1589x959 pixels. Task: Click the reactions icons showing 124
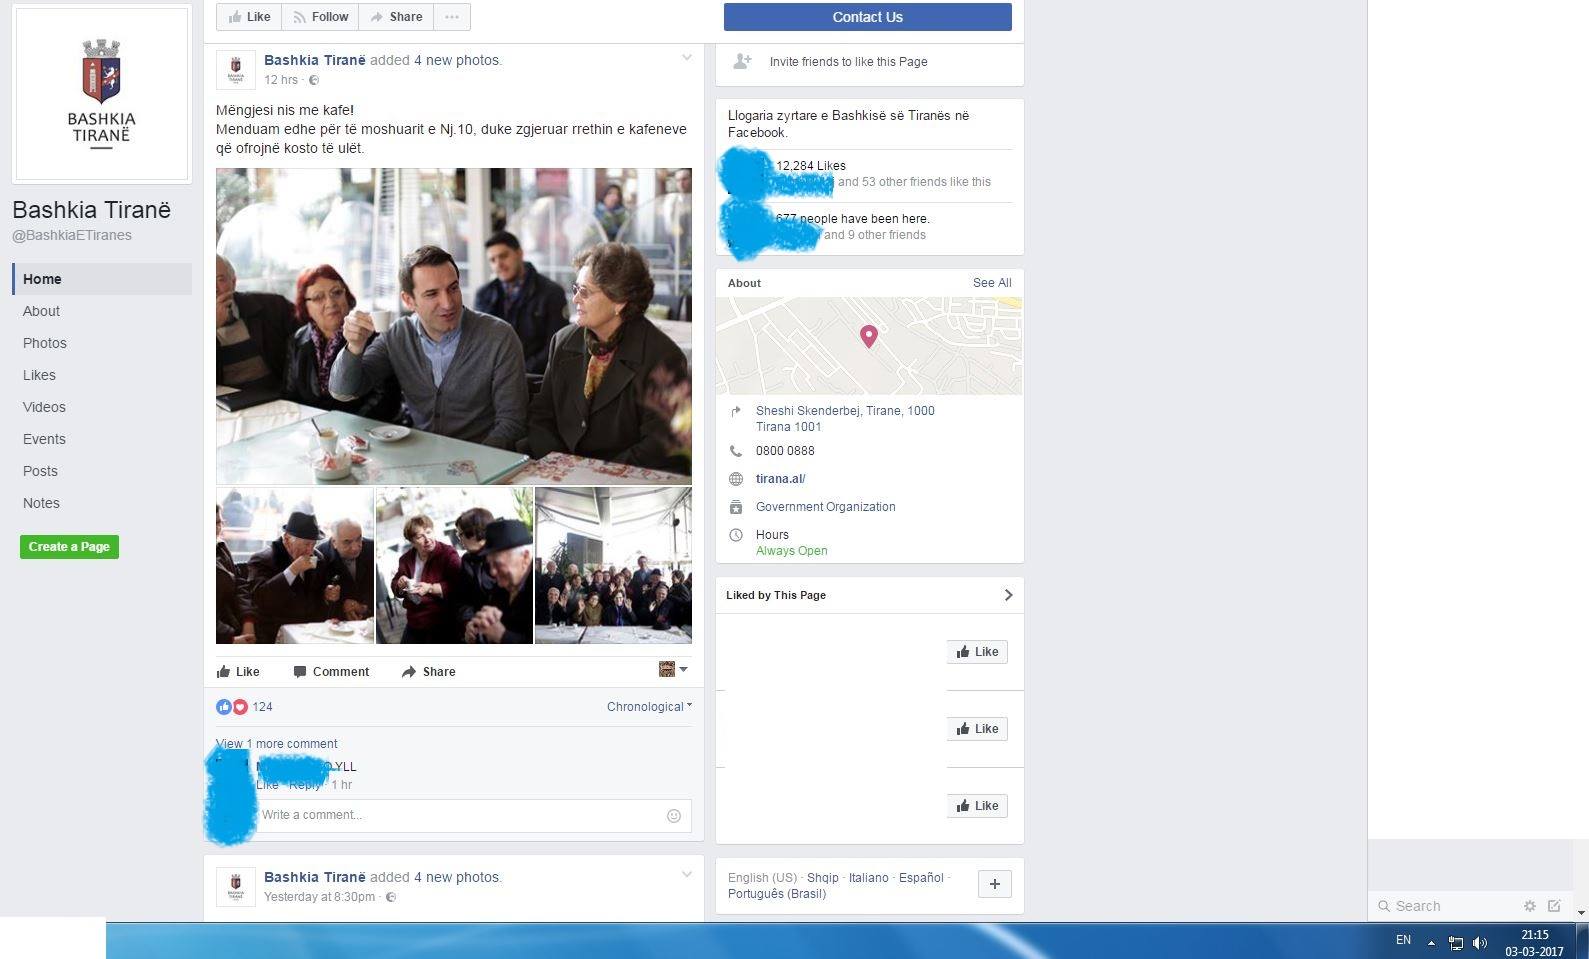pos(232,707)
